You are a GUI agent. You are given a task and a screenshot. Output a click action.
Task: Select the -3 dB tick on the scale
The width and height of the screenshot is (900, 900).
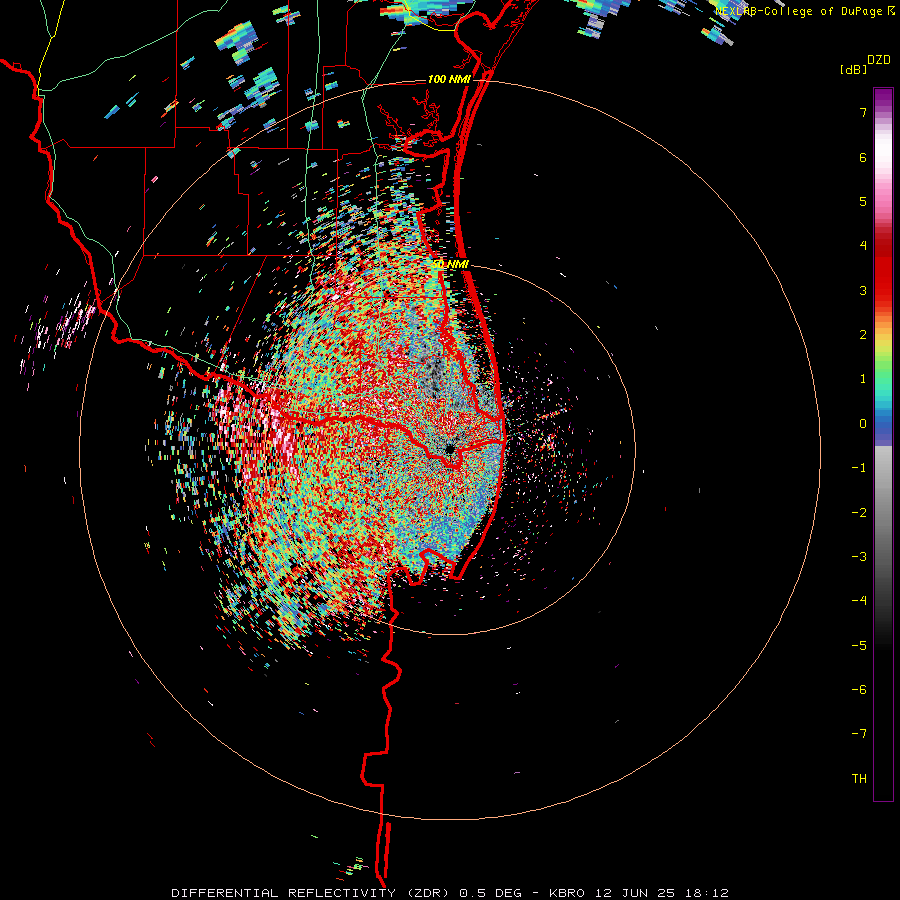coord(859,556)
